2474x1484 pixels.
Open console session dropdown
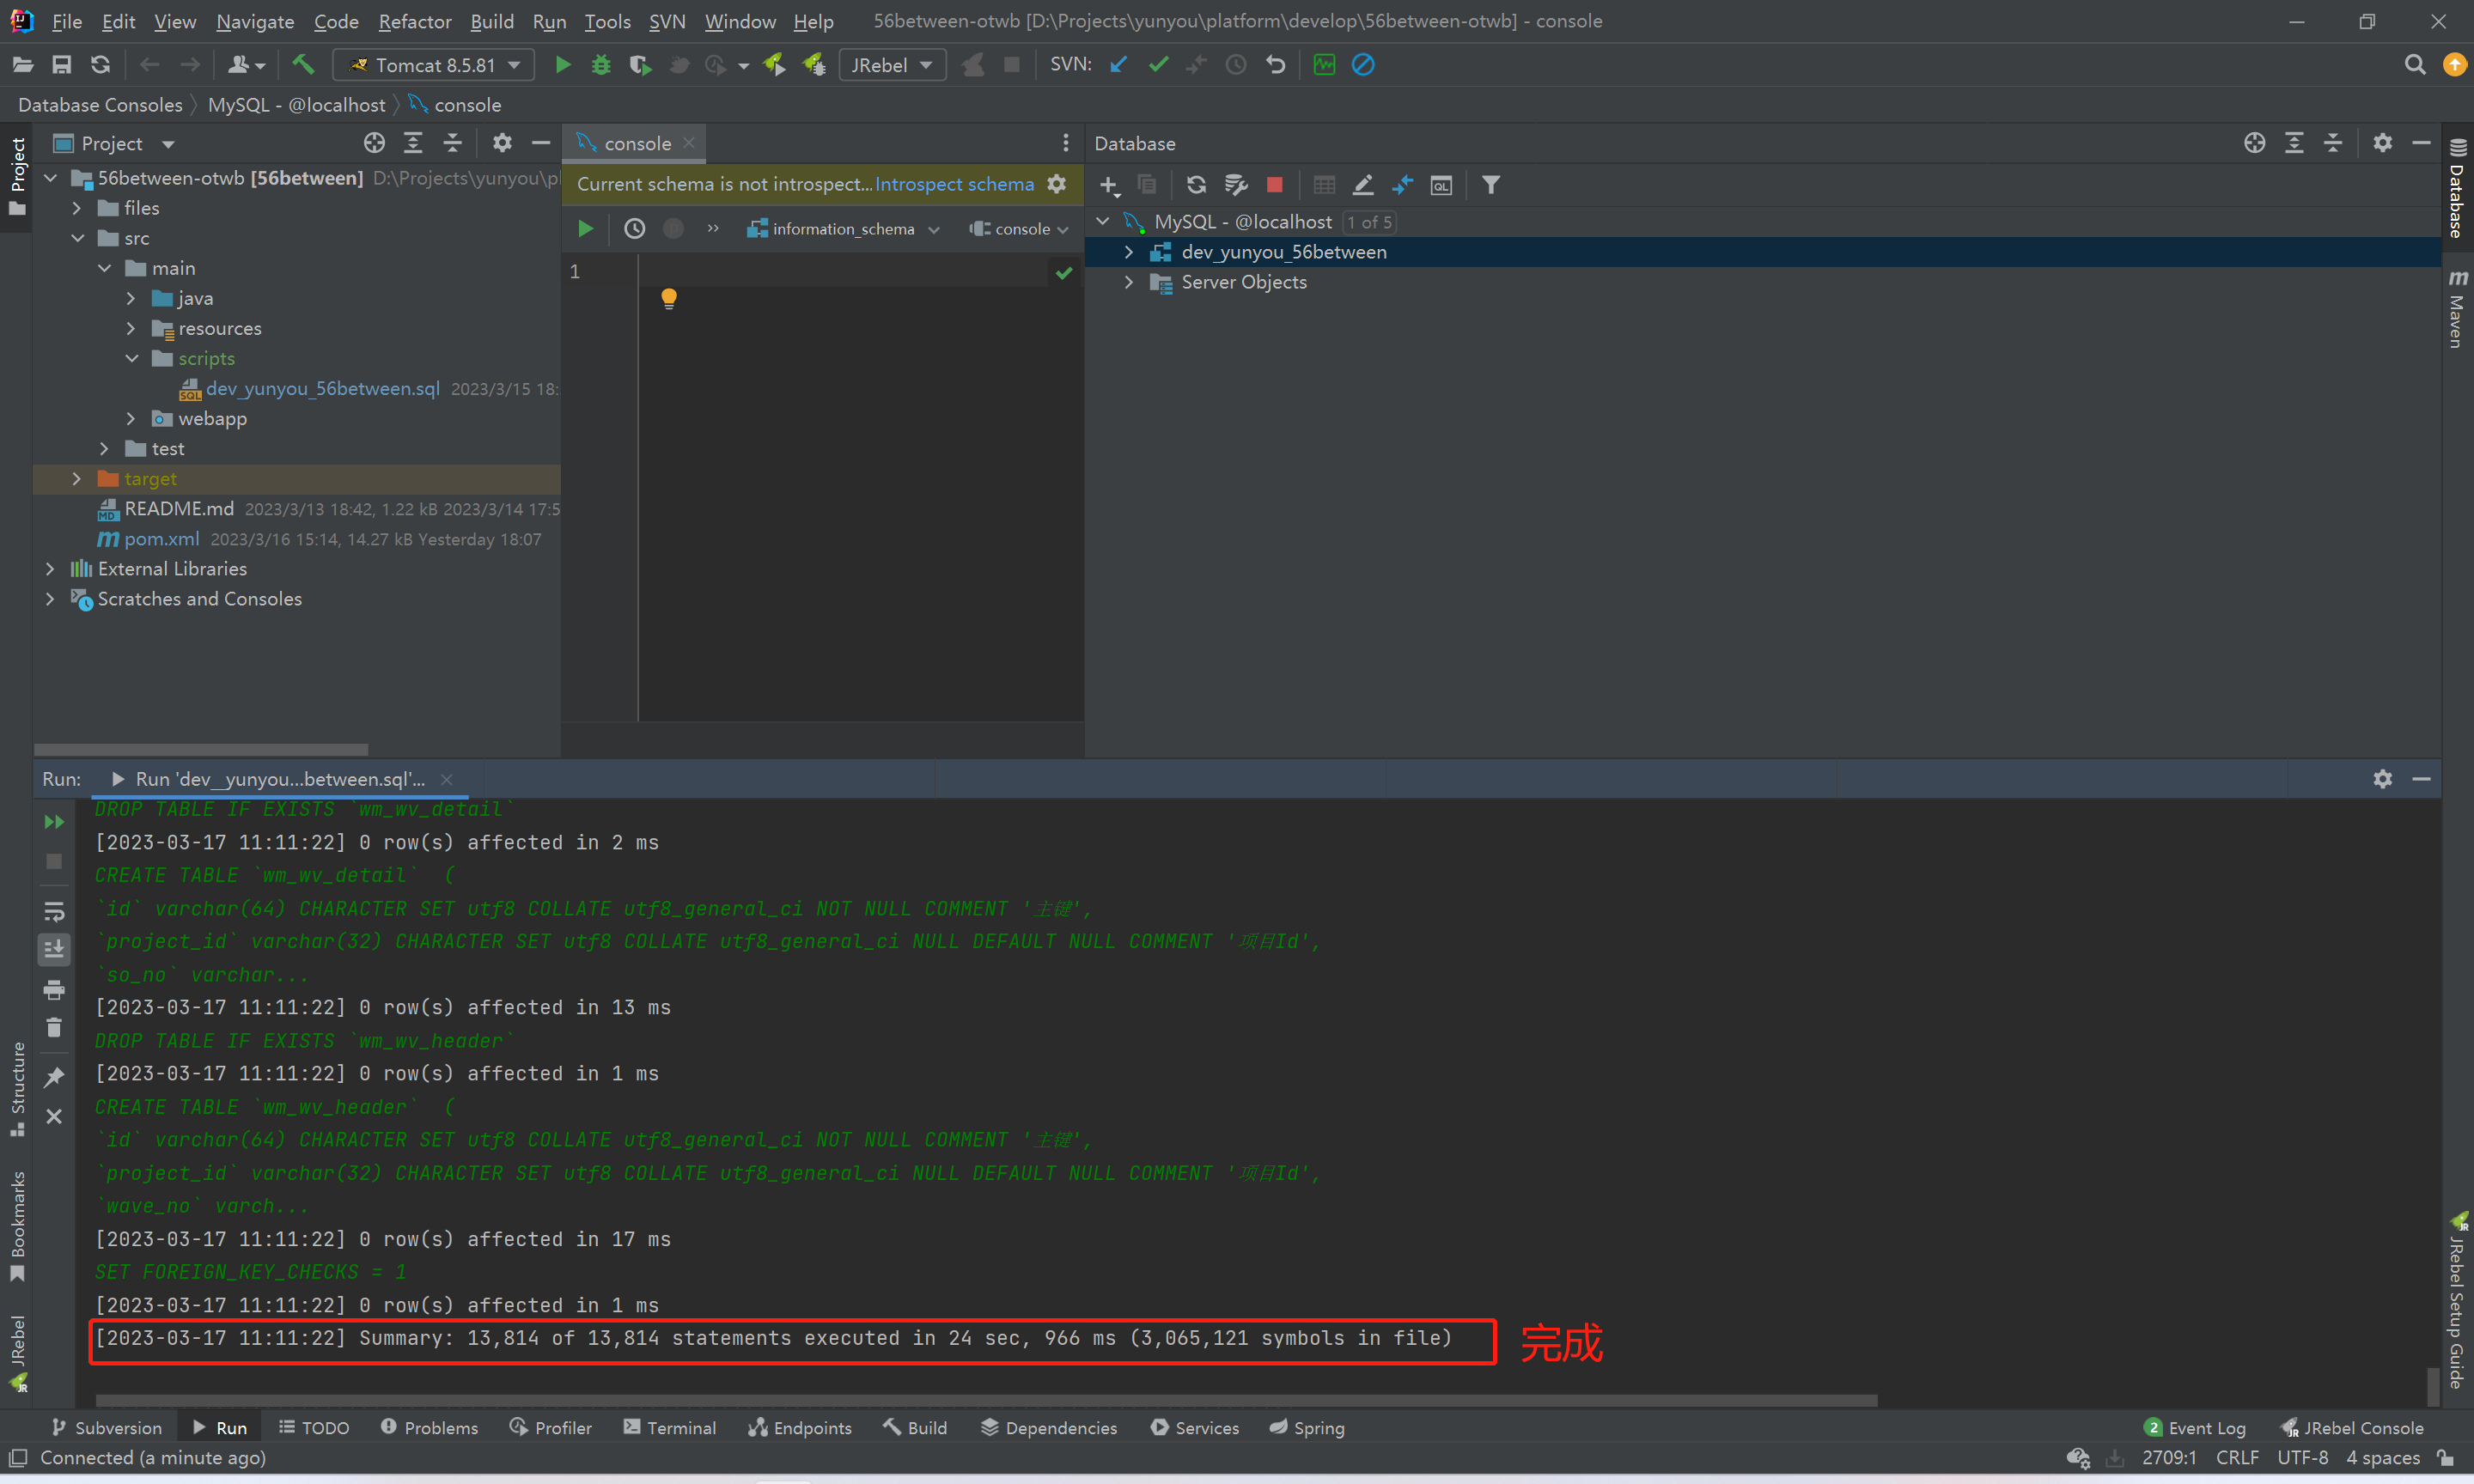[x=1019, y=229]
